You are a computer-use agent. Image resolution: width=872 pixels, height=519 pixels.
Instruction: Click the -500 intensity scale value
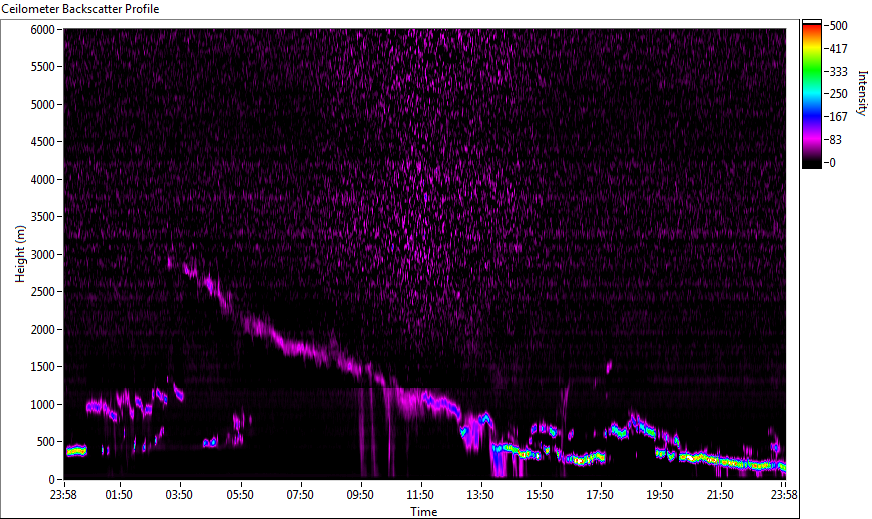[x=836, y=26]
